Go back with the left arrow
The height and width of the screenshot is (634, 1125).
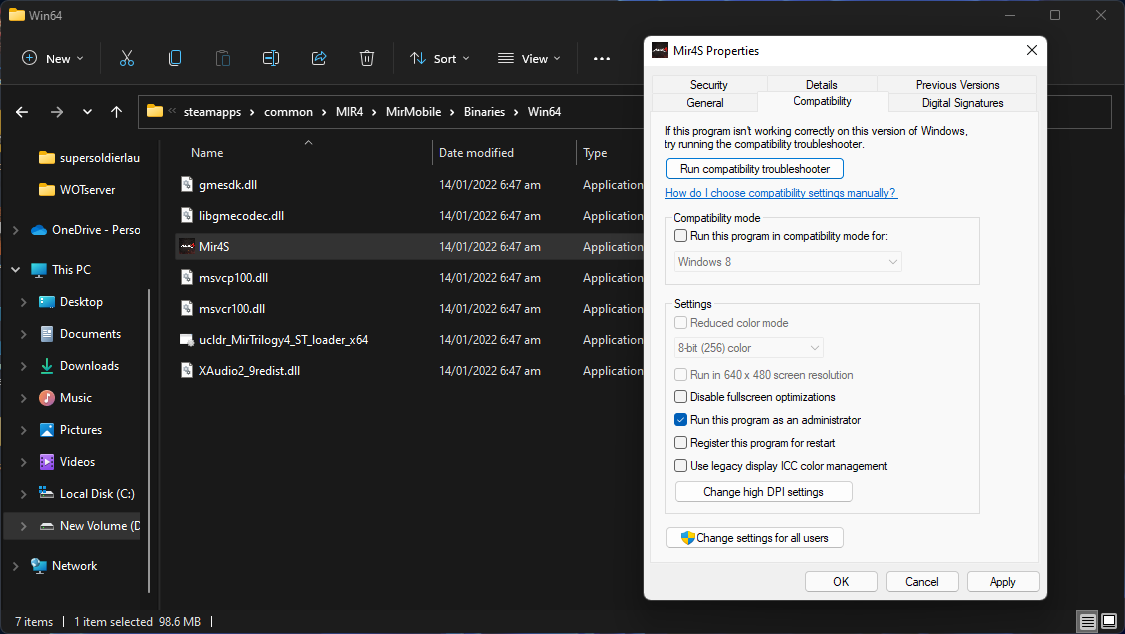(x=22, y=112)
